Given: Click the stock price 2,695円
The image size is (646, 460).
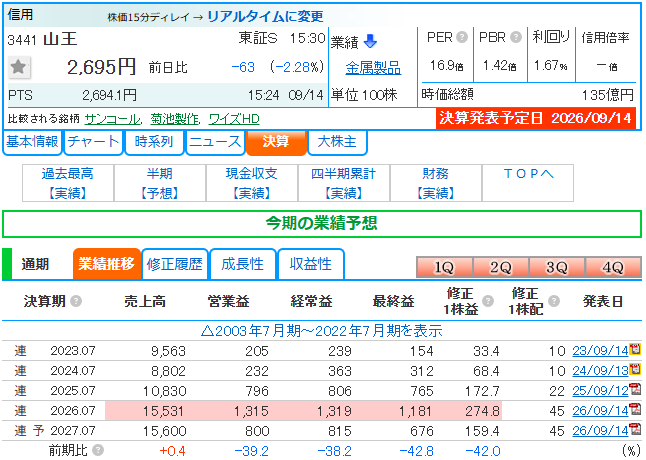Looking at the screenshot, I should click(x=101, y=67).
